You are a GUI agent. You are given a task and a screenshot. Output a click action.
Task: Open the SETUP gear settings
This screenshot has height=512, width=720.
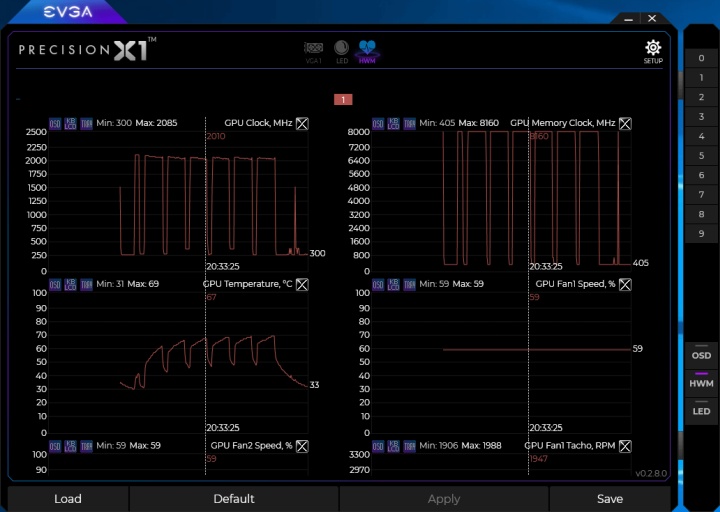click(x=653, y=52)
